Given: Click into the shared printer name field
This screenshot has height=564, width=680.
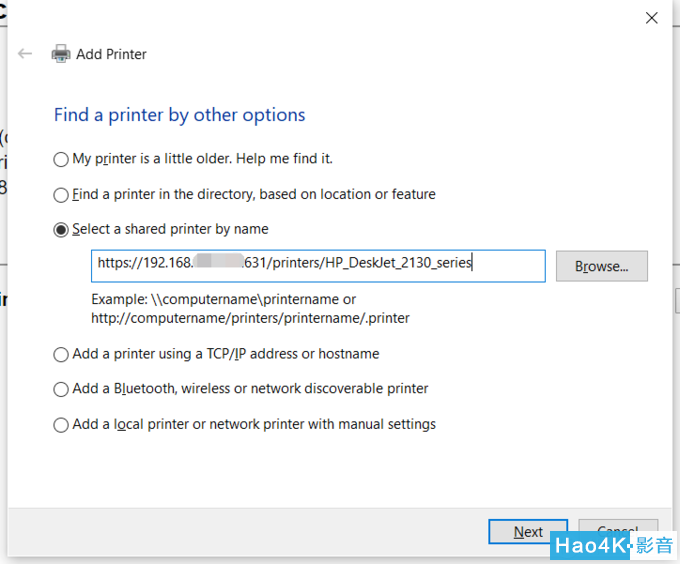Looking at the screenshot, I should click(318, 266).
